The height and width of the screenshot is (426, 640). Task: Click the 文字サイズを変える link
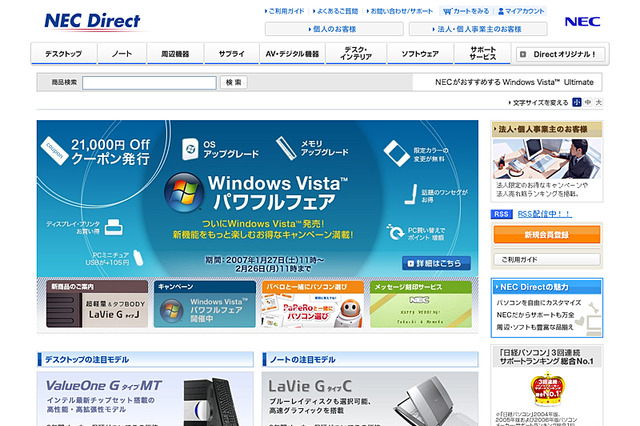538,102
